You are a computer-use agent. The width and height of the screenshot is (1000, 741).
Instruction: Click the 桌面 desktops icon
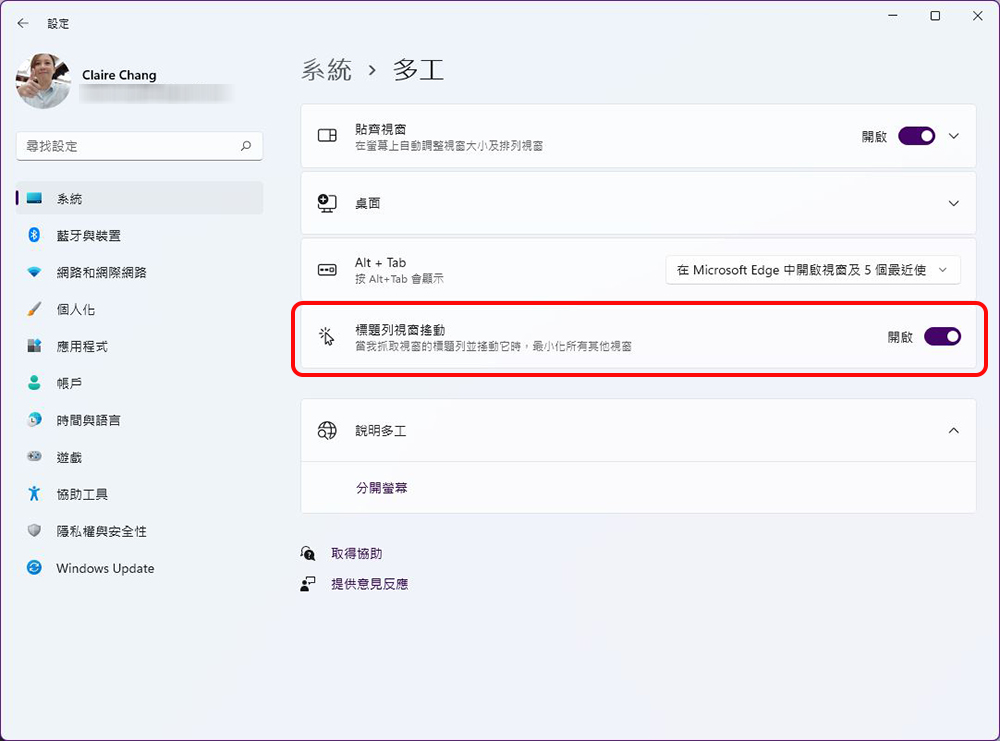coord(327,203)
